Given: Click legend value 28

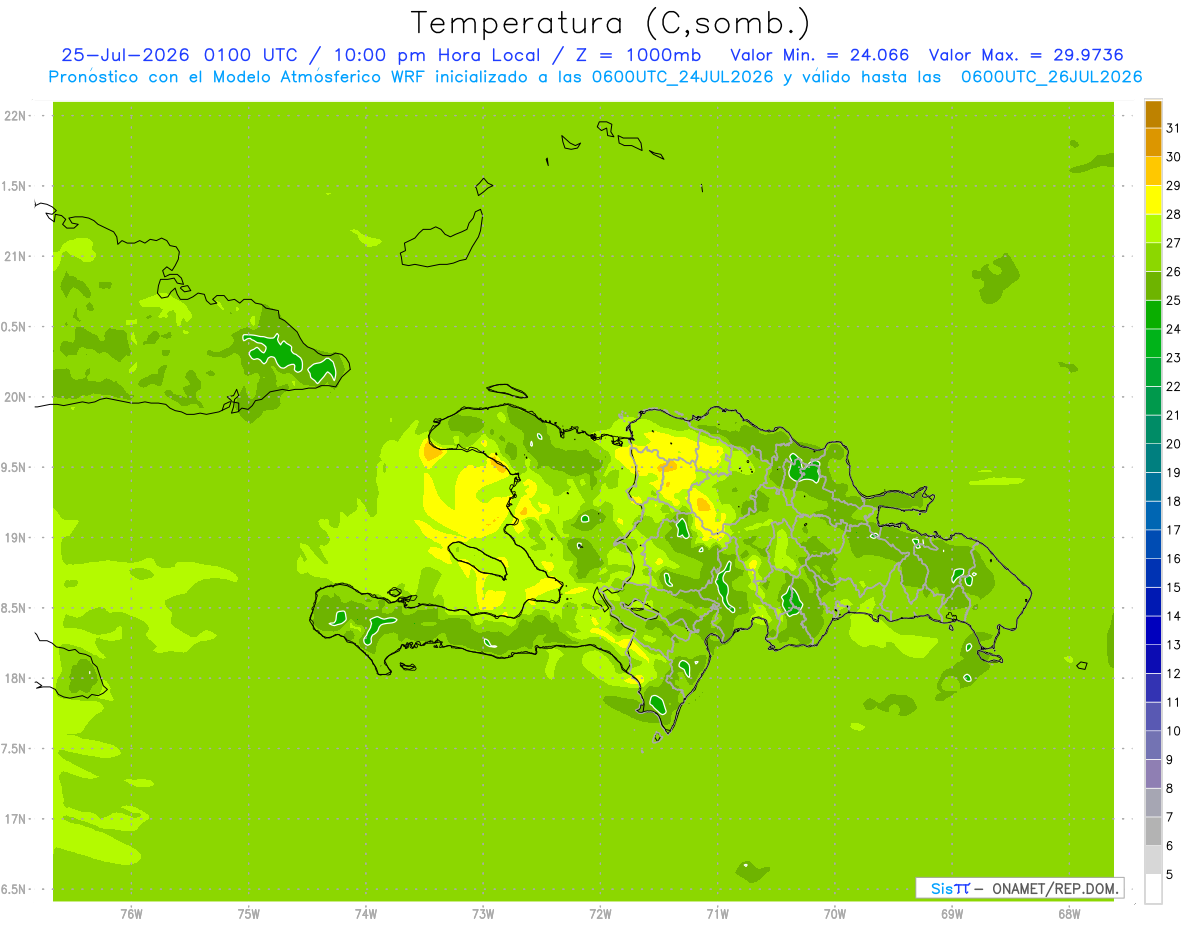Looking at the screenshot, I should pyautogui.click(x=1174, y=214).
